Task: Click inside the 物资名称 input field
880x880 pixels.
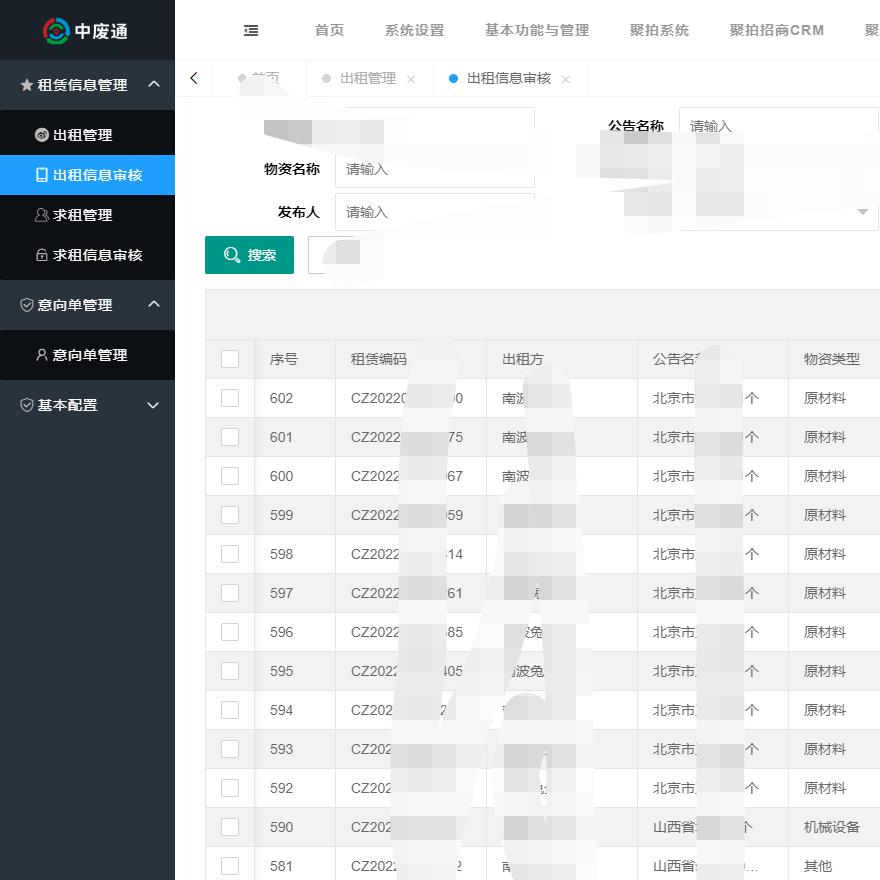Action: tap(435, 169)
